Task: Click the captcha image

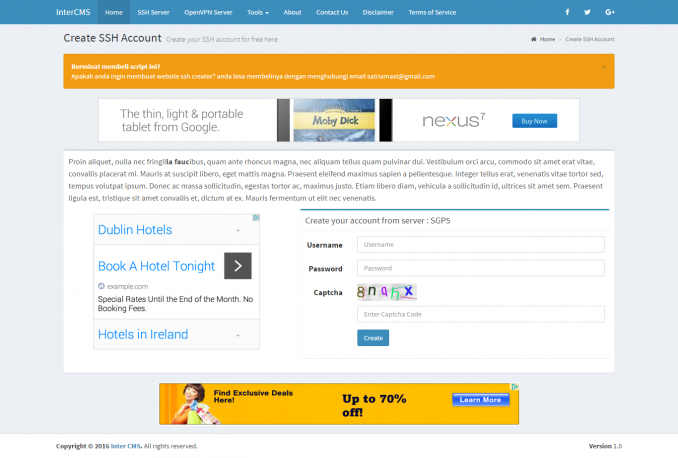Action: tap(386, 292)
